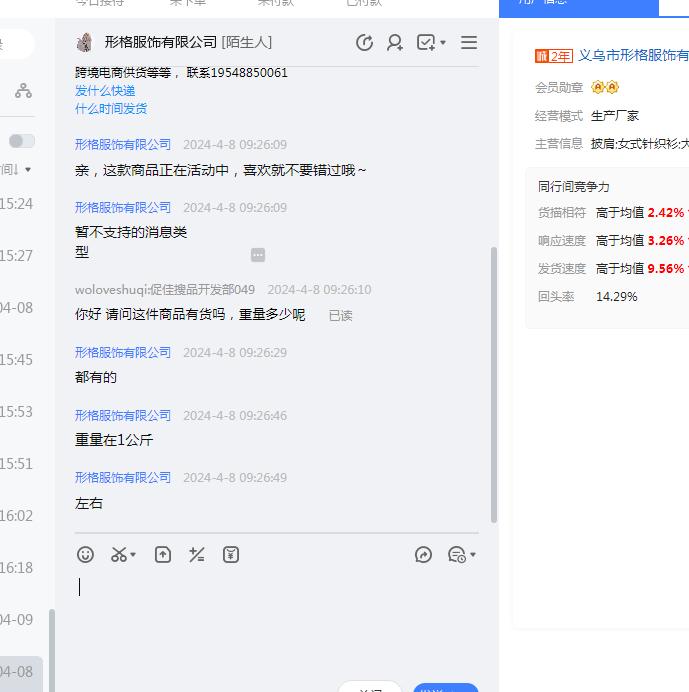Click the yen payment order icon
The height and width of the screenshot is (692, 689).
231,554
